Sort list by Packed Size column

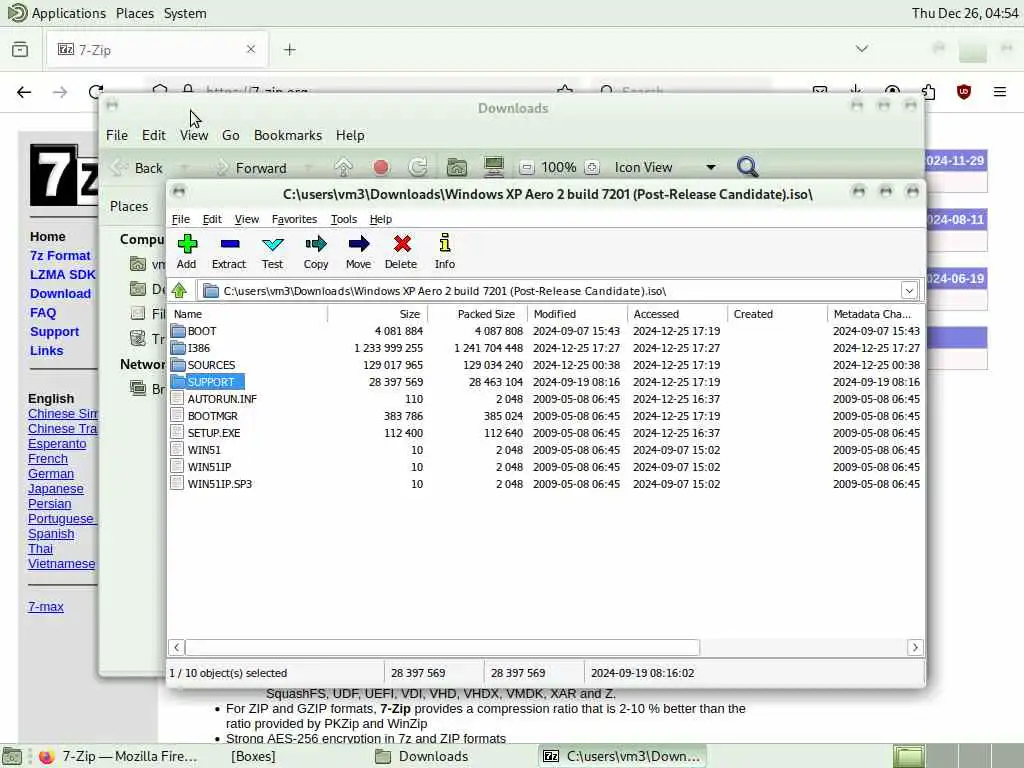coord(477,314)
